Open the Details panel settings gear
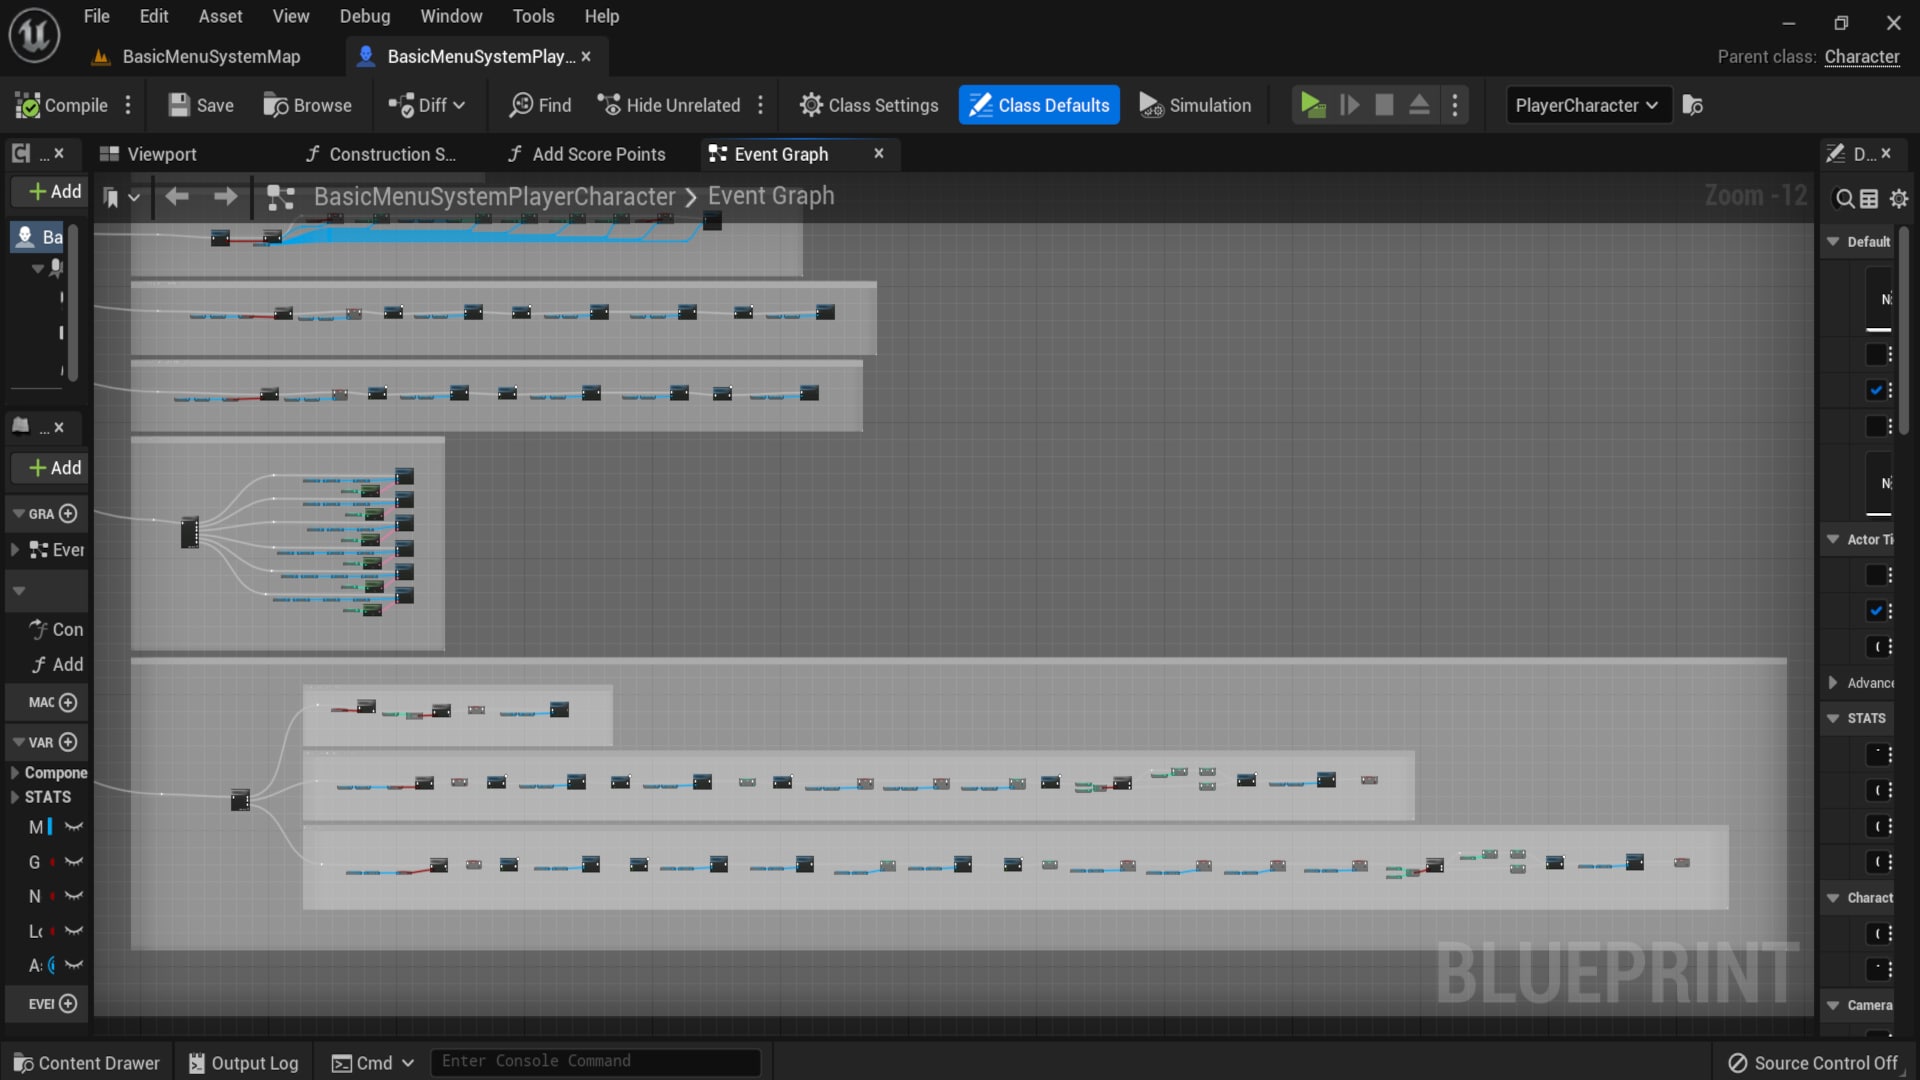1920x1080 pixels. (1899, 198)
